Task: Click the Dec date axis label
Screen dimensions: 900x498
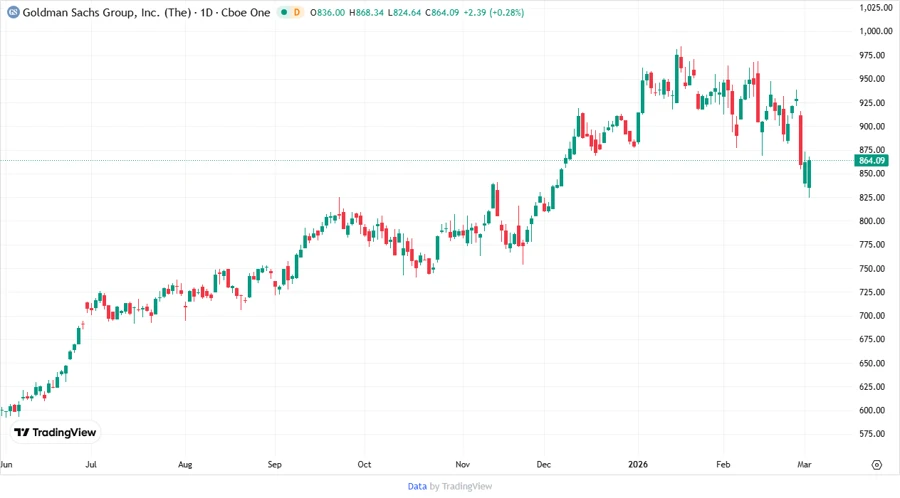Action: click(x=544, y=464)
